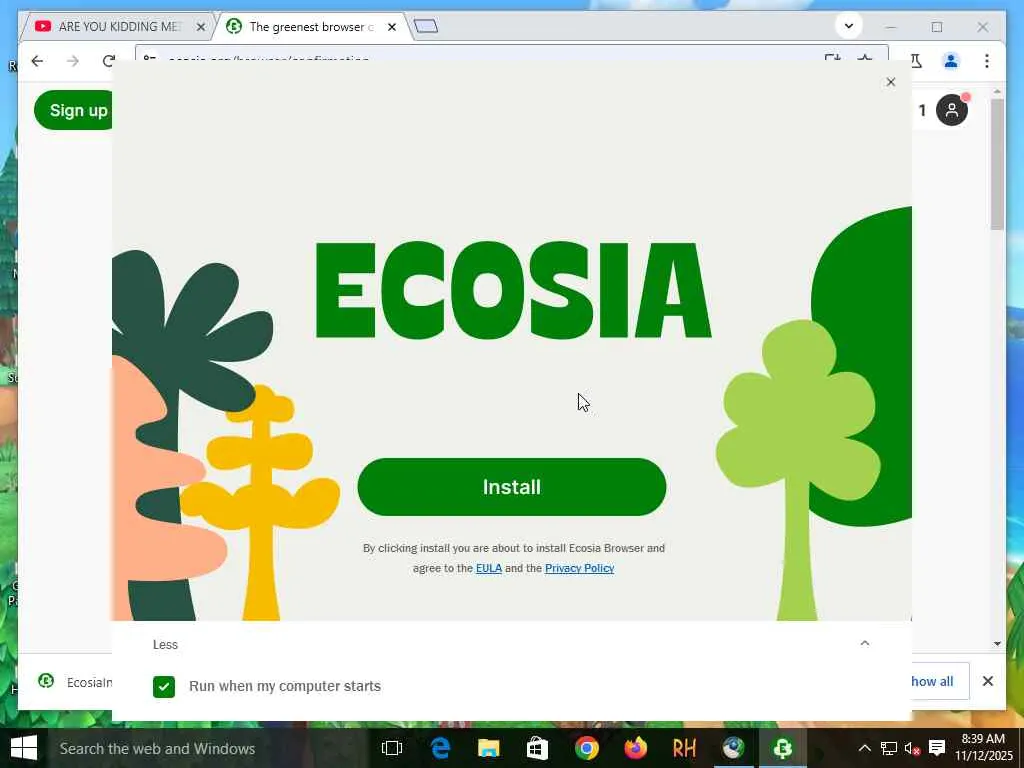This screenshot has width=1024, height=768.
Task: Open Chrome three-dot menu
Action: [987, 61]
